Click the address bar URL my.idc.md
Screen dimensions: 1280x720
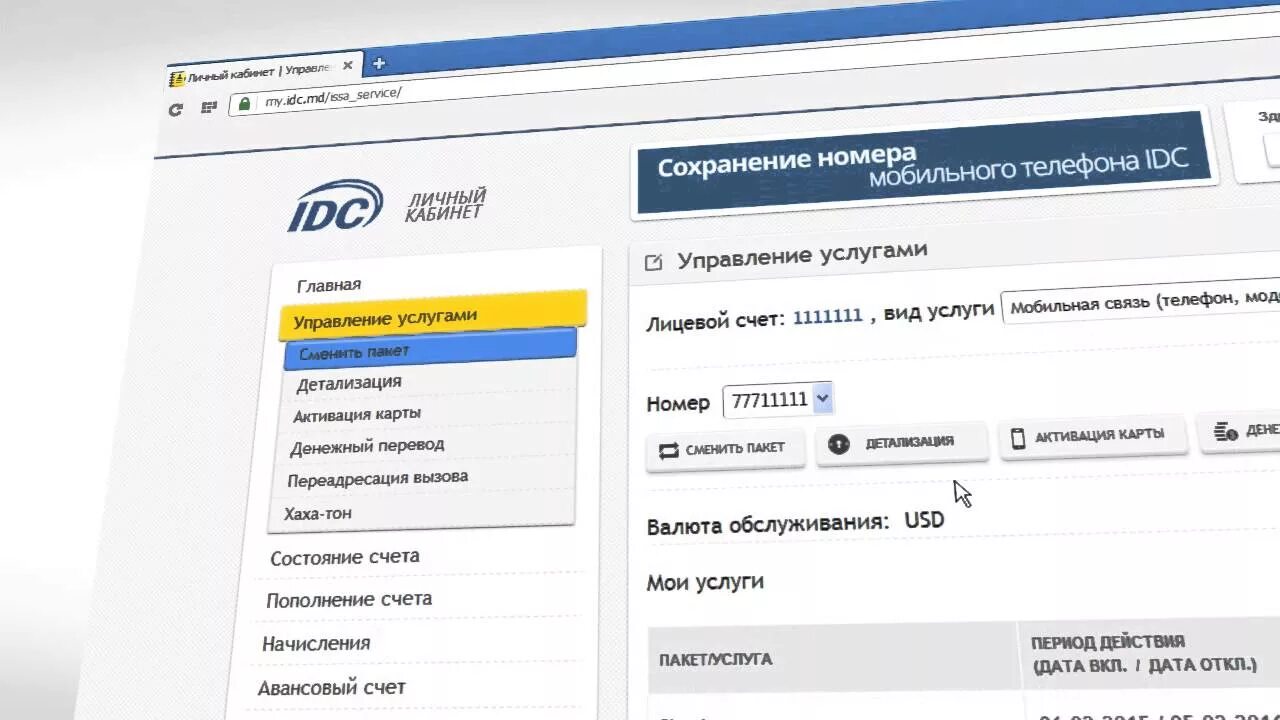click(x=332, y=97)
